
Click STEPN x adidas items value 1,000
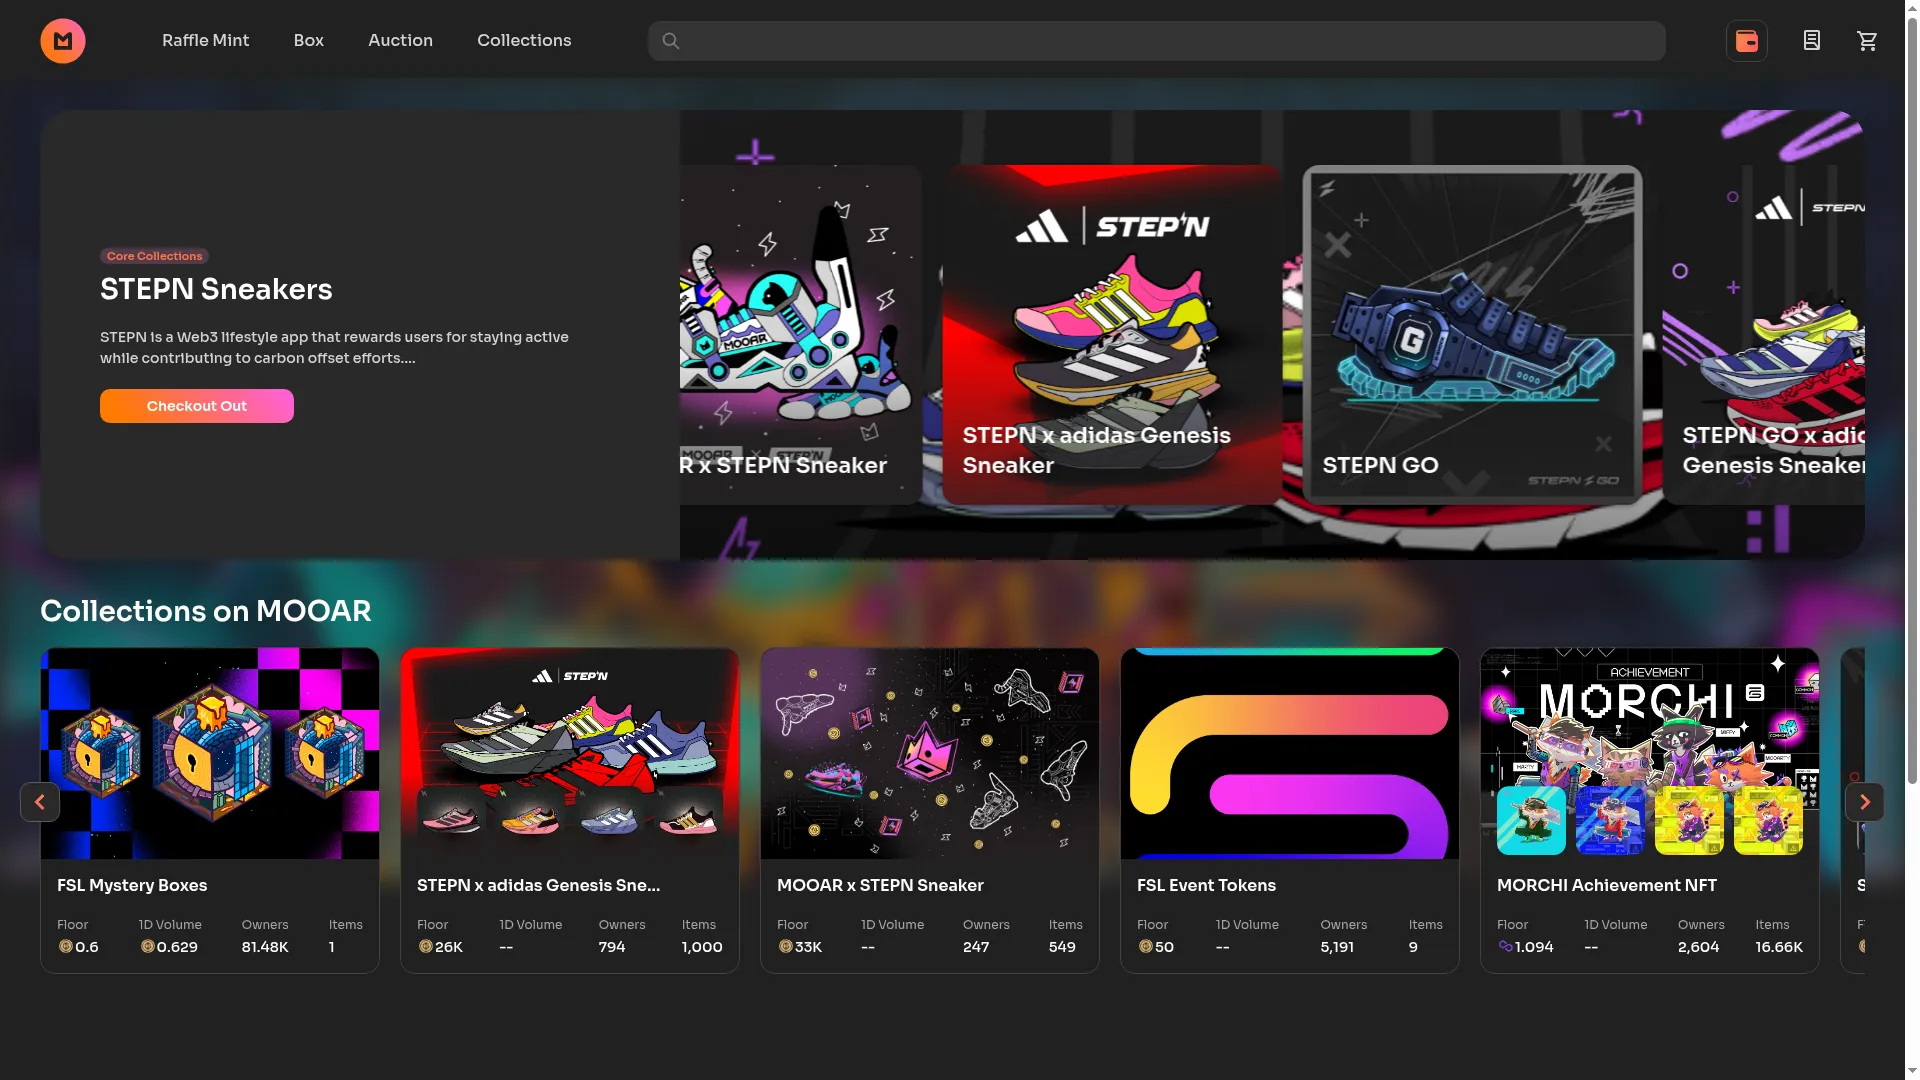pyautogui.click(x=702, y=947)
